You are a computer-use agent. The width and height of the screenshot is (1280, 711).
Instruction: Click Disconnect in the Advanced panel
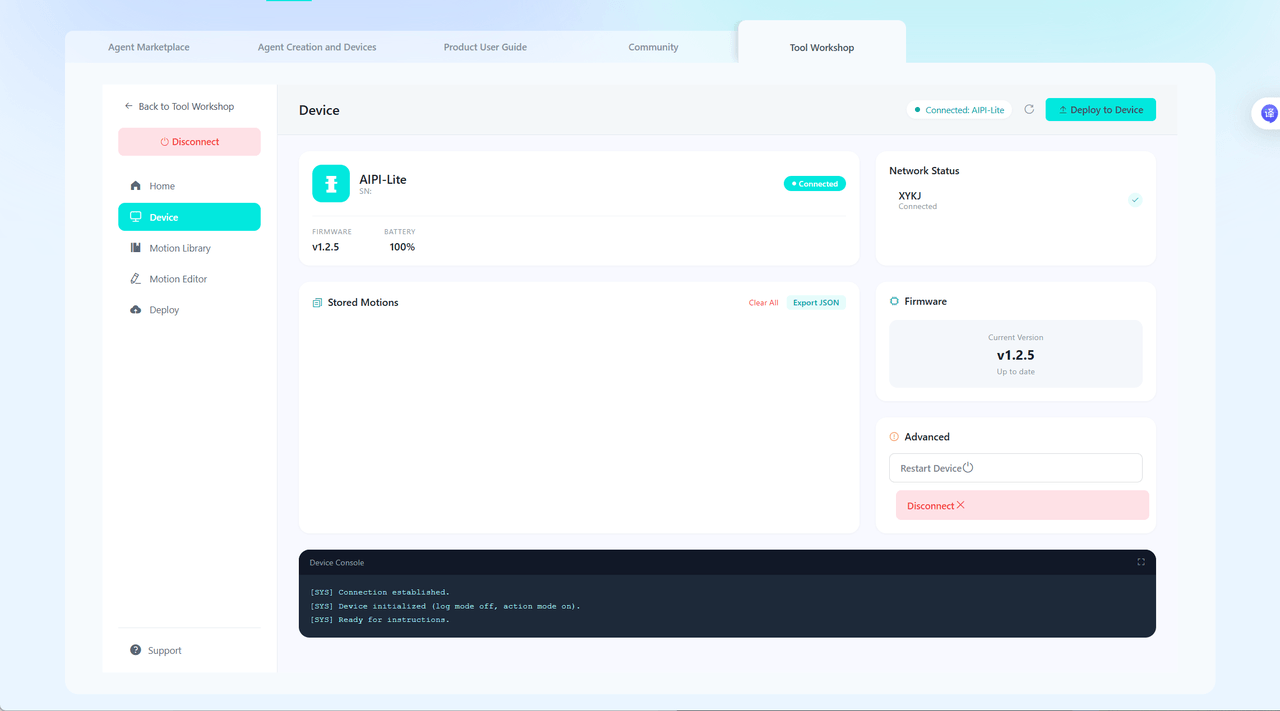pyautogui.click(x=1022, y=505)
